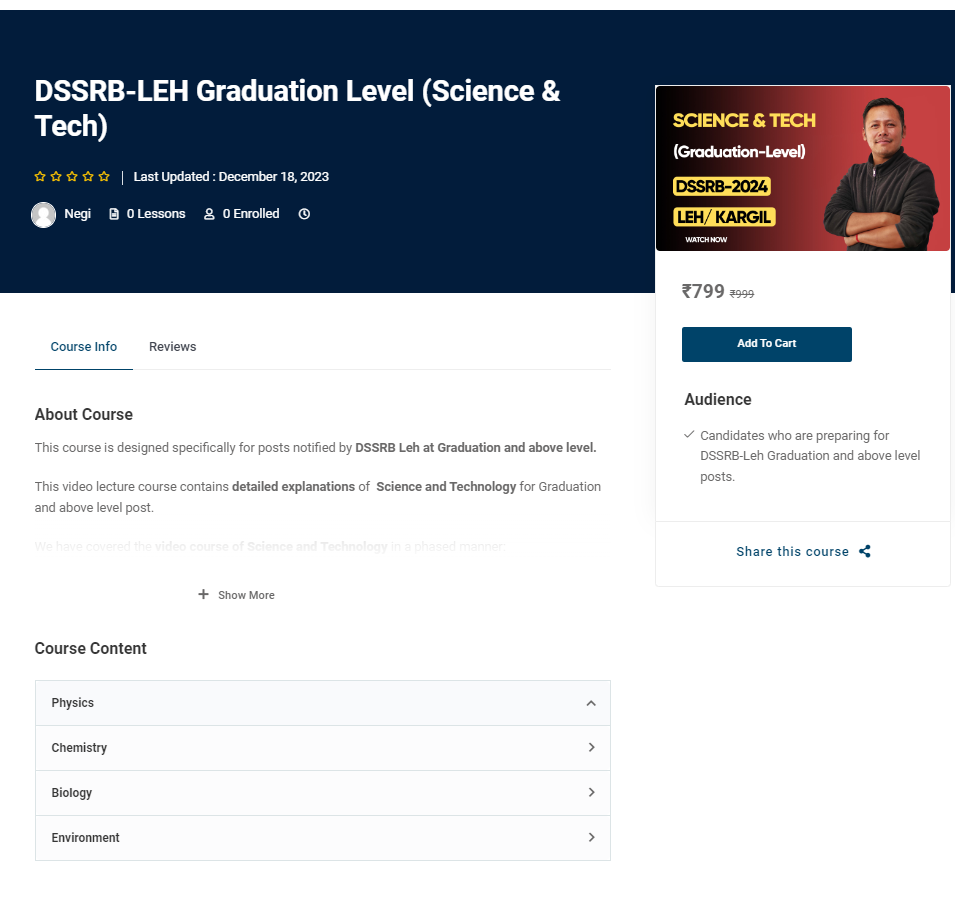Open the Science & Tech course thumbnail

click(803, 168)
